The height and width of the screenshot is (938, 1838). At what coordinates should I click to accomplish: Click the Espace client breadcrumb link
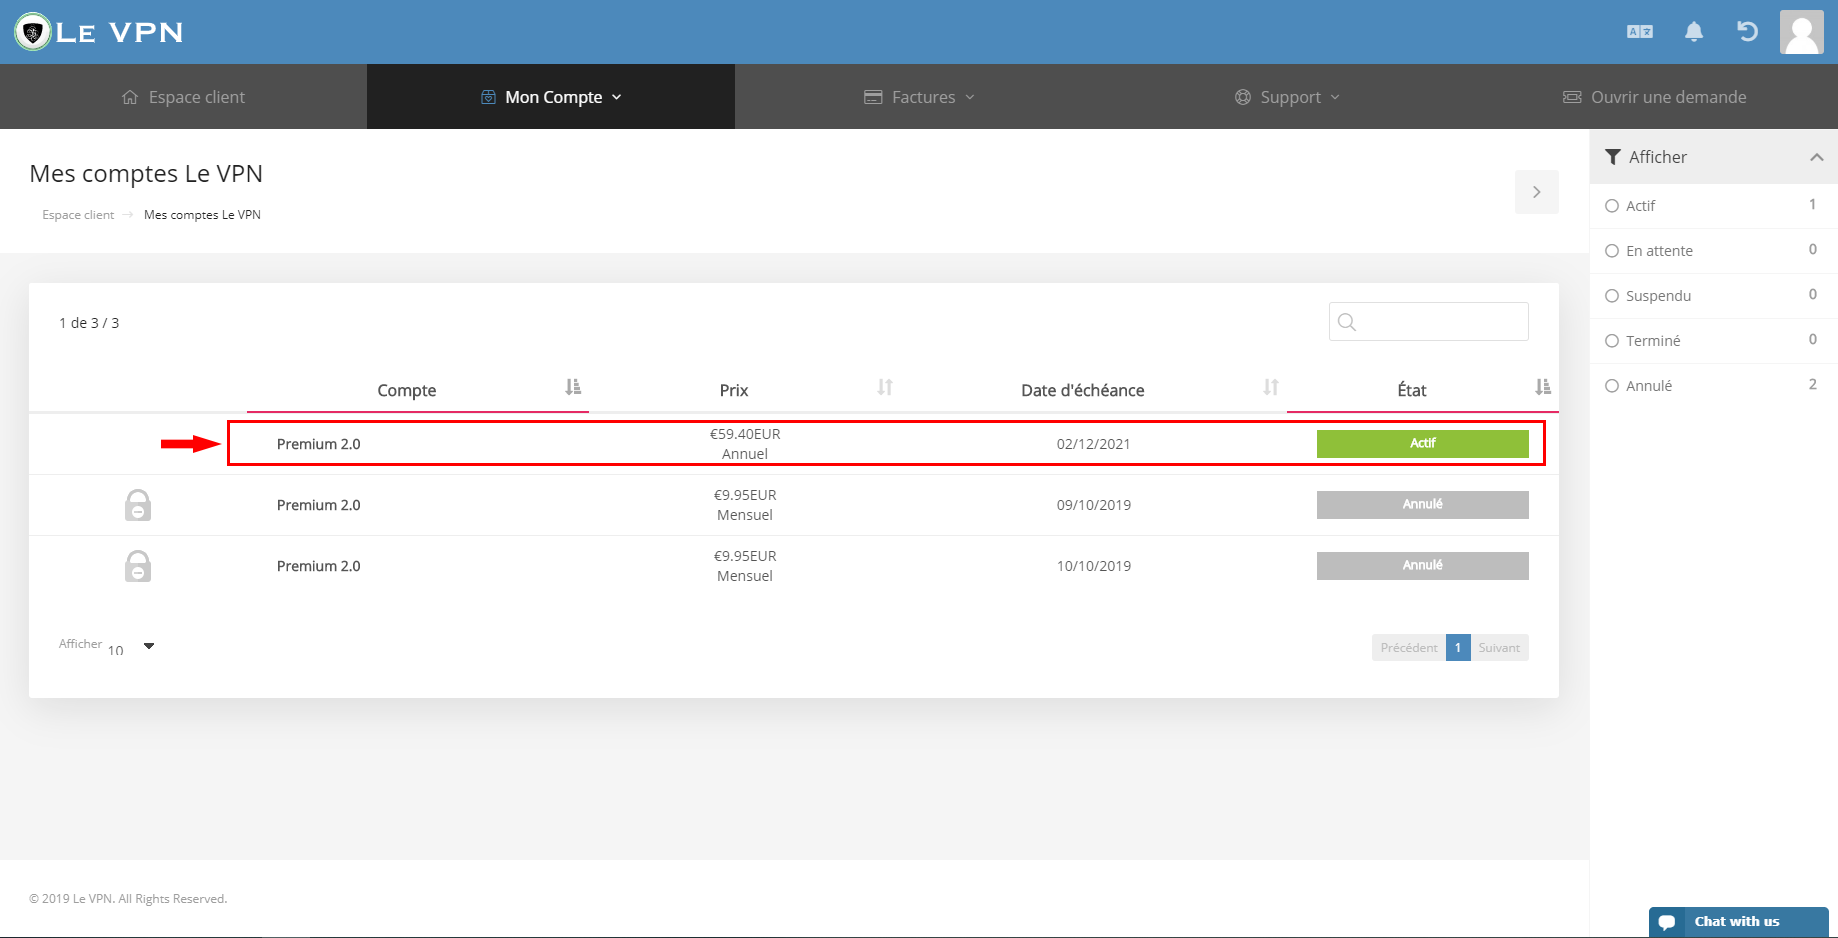point(78,215)
